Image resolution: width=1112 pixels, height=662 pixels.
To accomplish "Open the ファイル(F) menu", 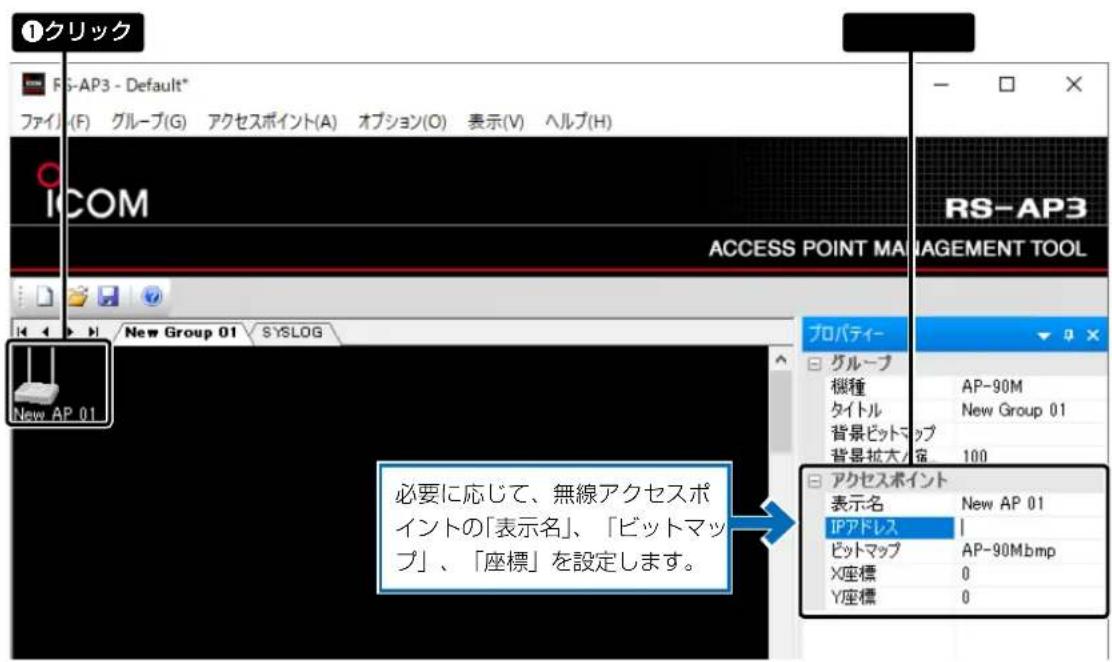I will (x=55, y=121).
